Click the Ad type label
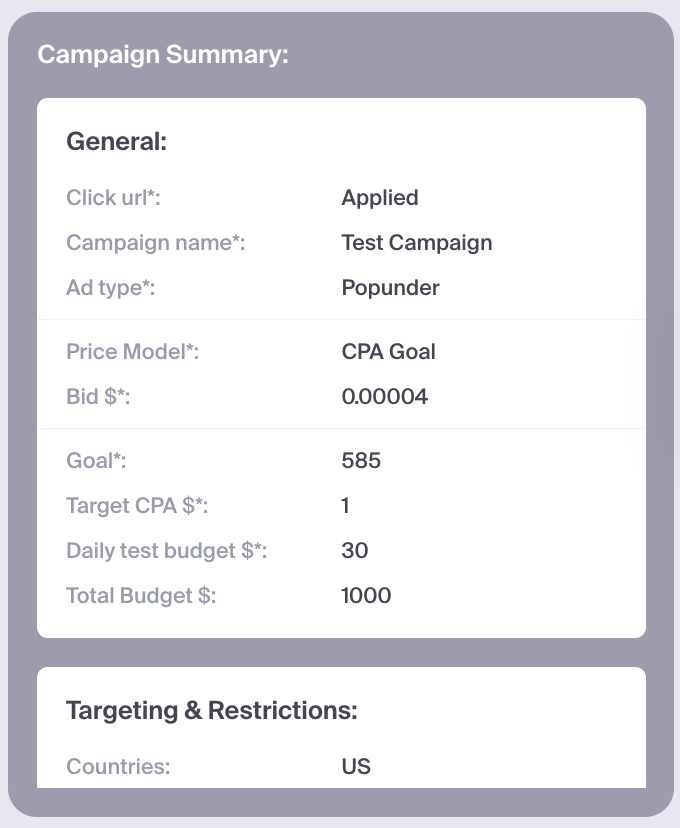The height and width of the screenshot is (828, 680). (111, 288)
